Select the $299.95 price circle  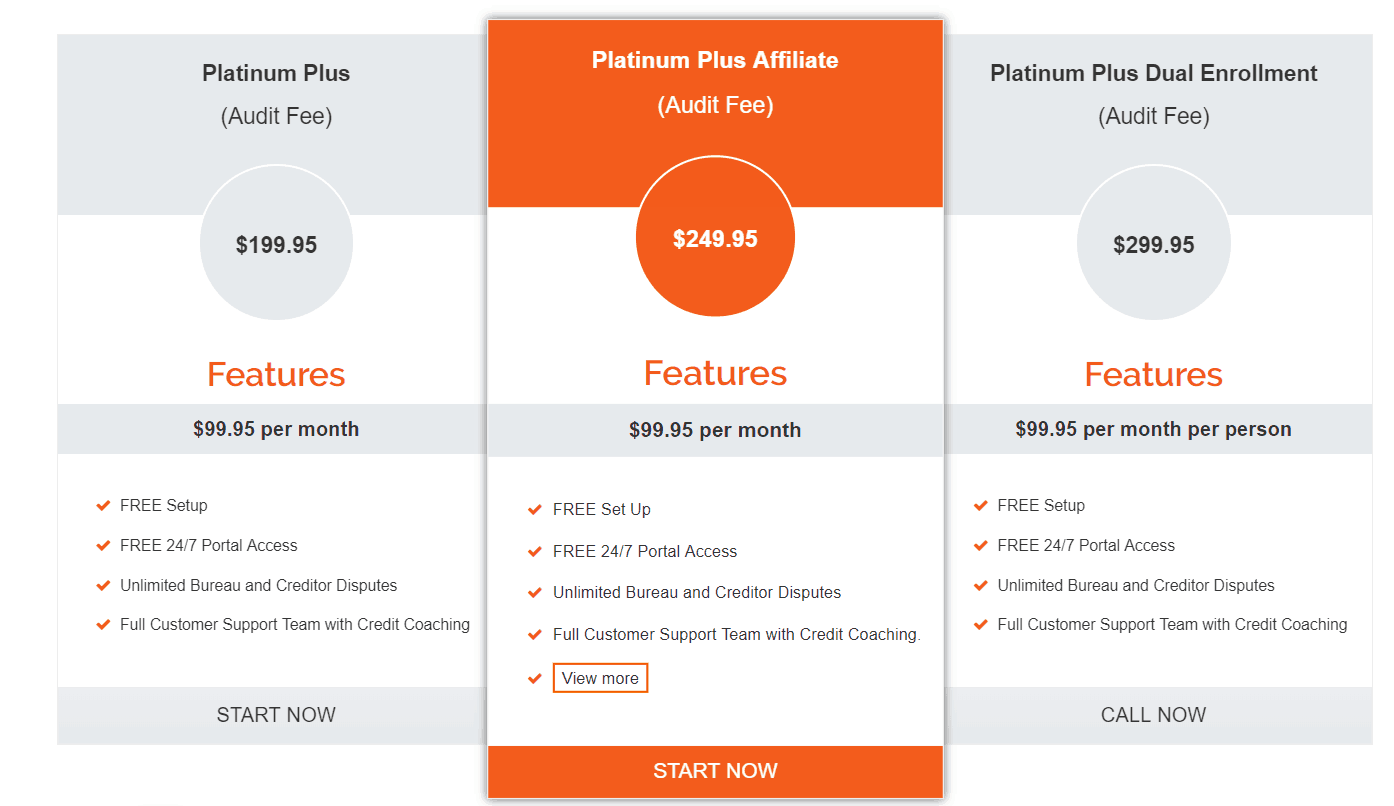pyautogui.click(x=1154, y=243)
